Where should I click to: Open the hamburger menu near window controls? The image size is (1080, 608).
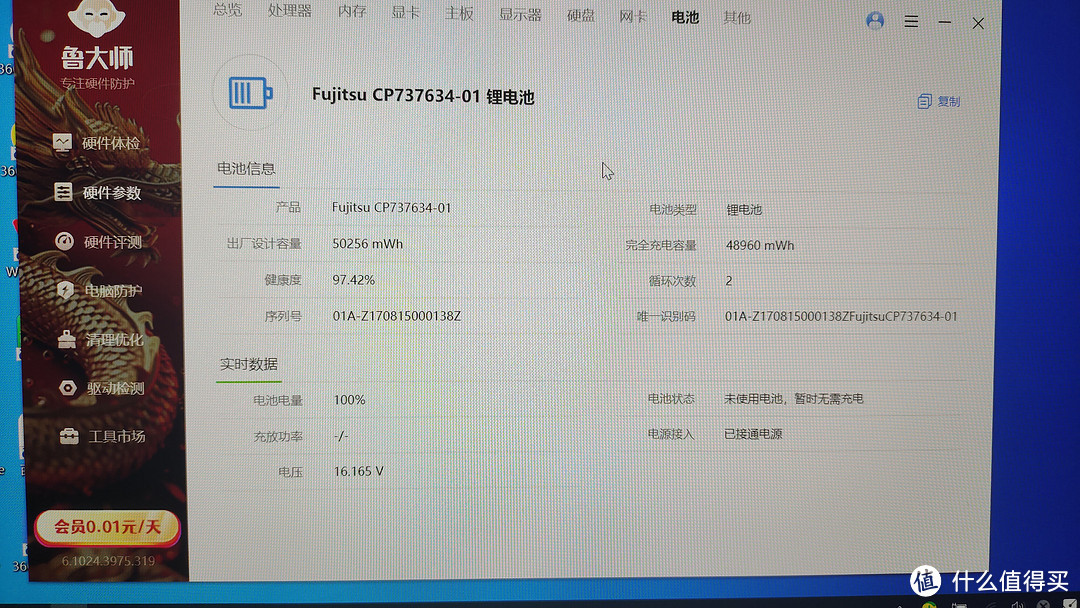911,21
